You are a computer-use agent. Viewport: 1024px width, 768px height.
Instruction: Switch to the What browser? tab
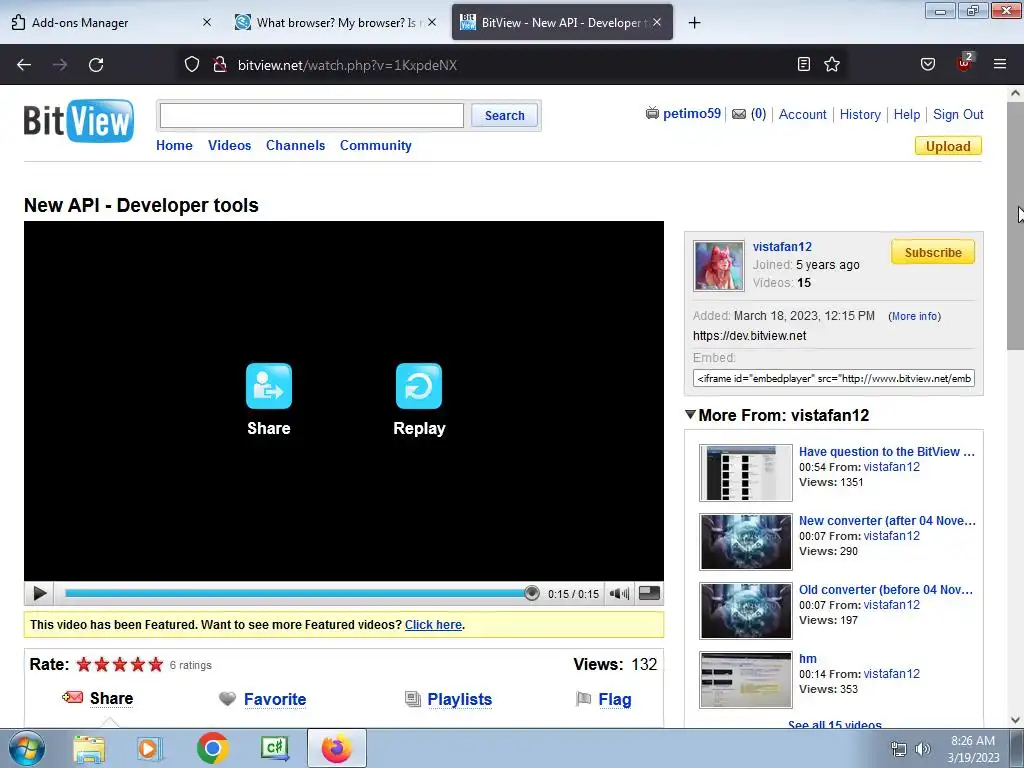pyautogui.click(x=336, y=22)
